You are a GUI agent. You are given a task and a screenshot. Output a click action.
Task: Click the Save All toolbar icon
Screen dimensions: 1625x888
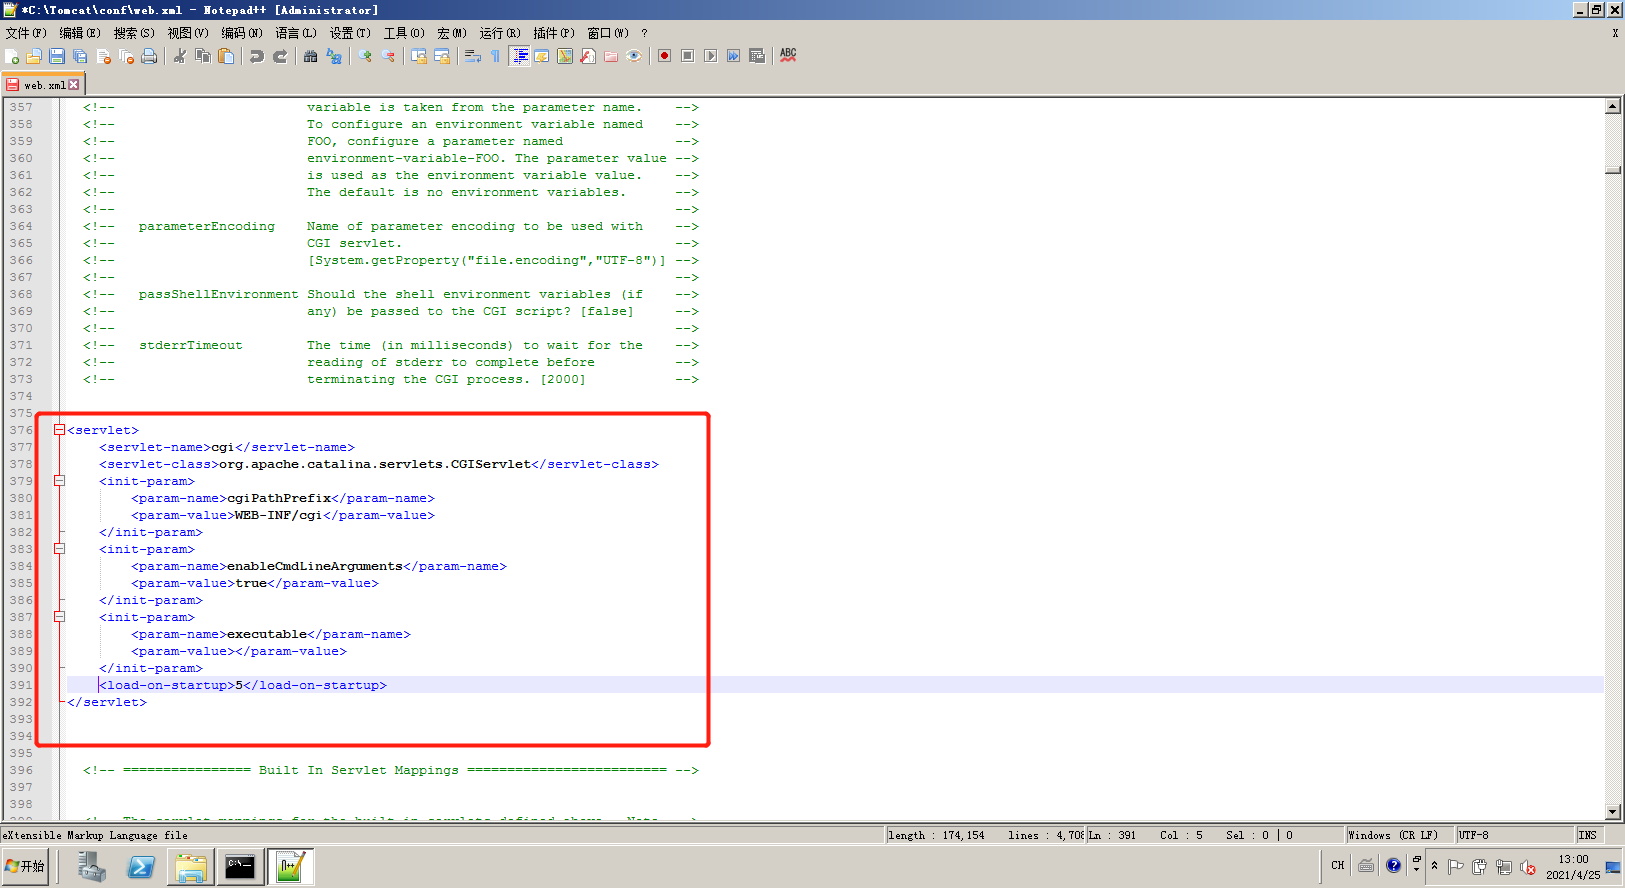[x=80, y=56]
